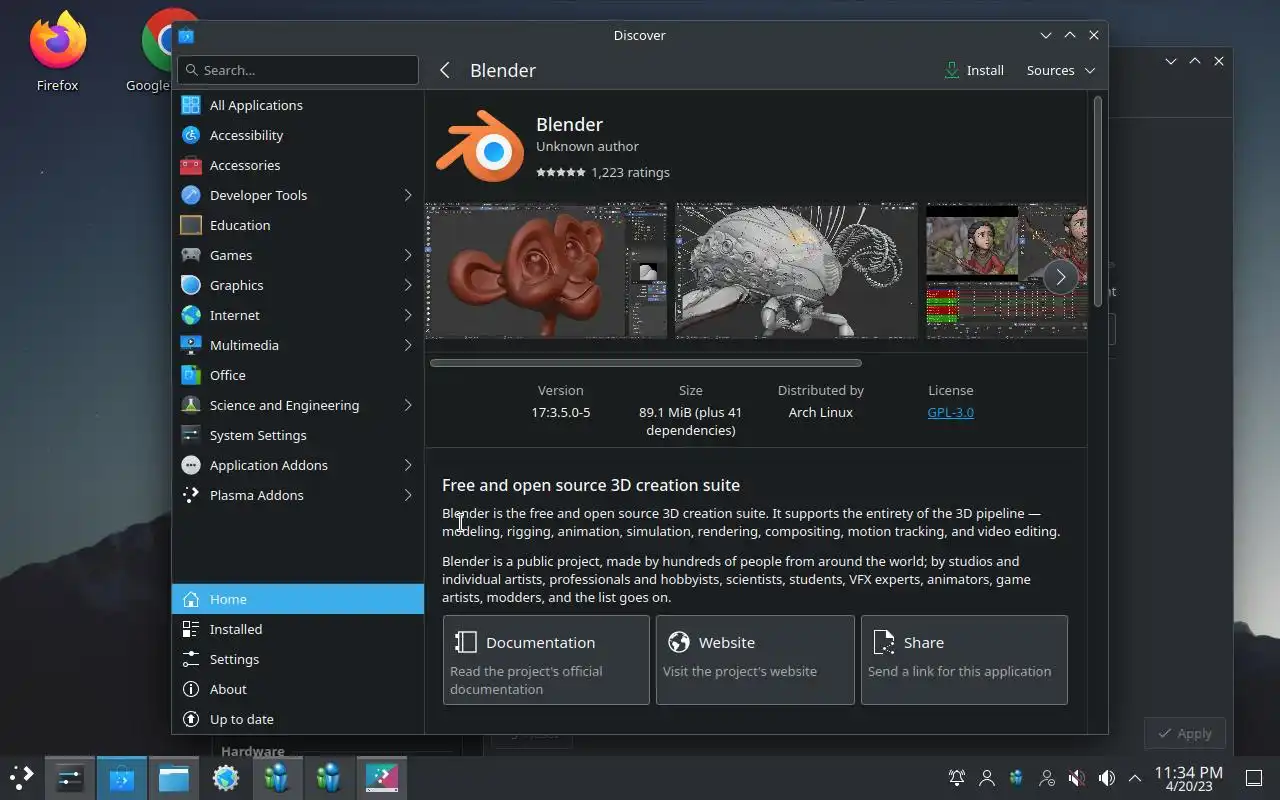Open the Sources dropdown
The width and height of the screenshot is (1280, 800).
[1060, 70]
